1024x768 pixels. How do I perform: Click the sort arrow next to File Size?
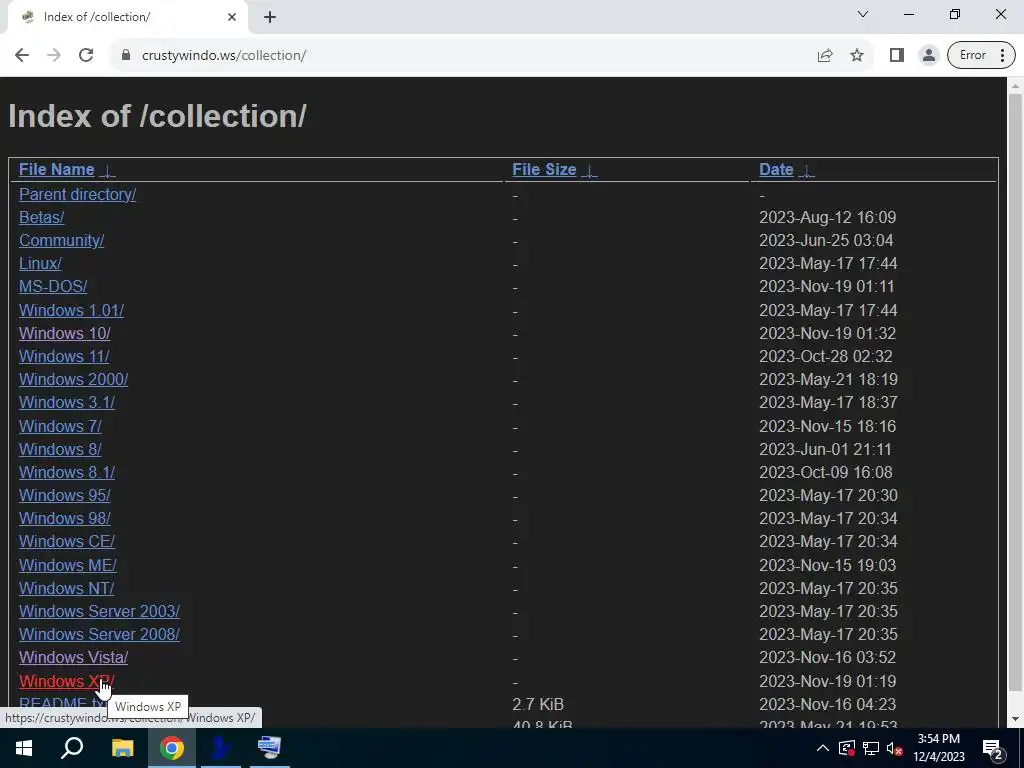tap(589, 171)
